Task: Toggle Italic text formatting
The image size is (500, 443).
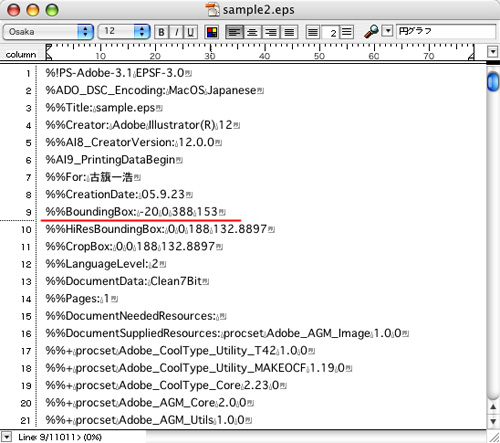Action: click(x=176, y=32)
